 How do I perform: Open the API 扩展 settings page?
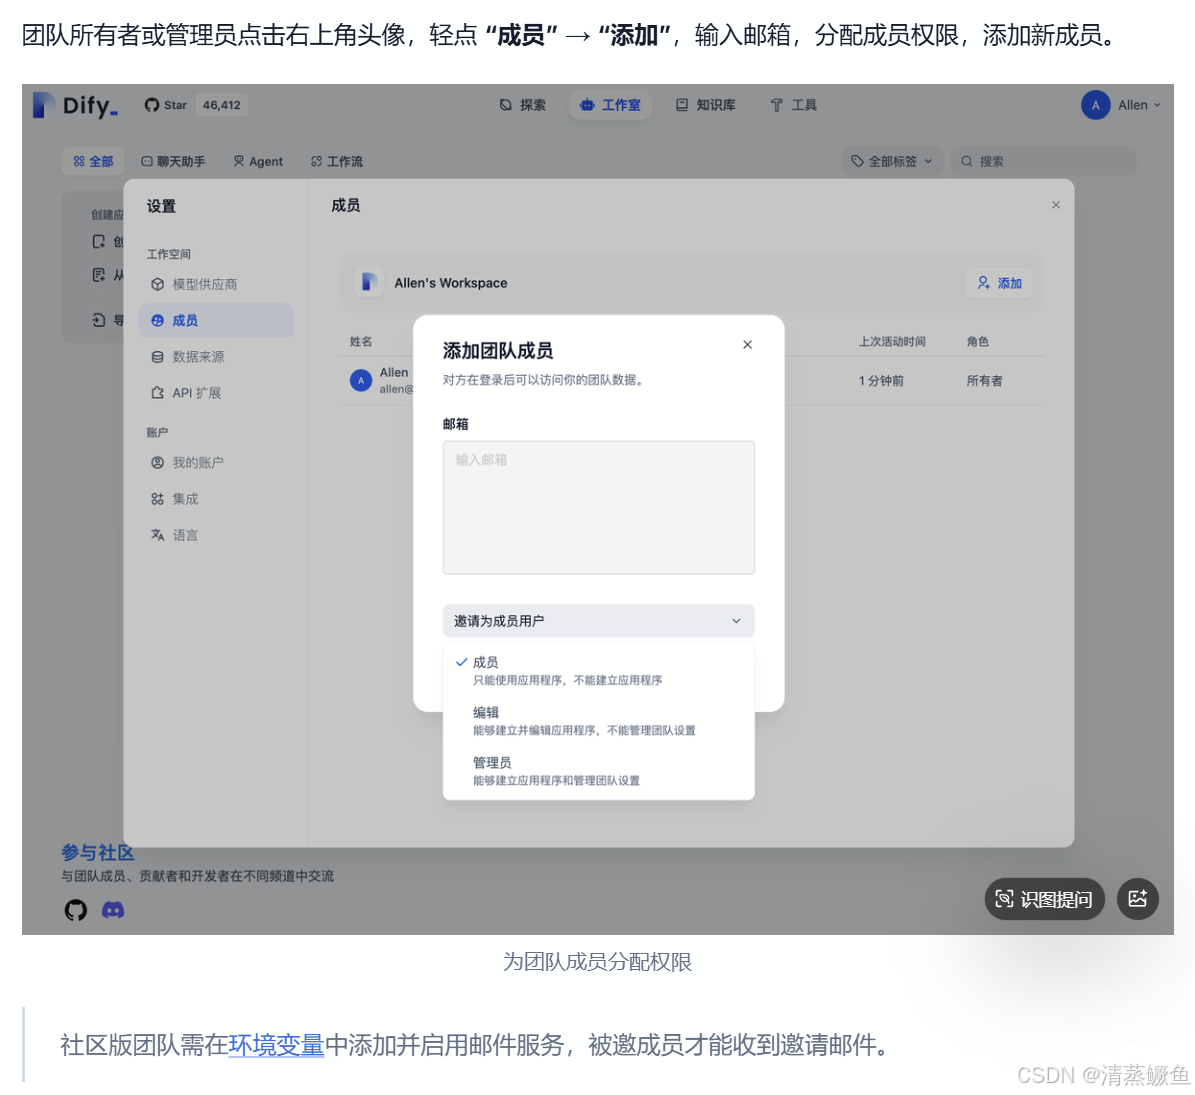(197, 392)
